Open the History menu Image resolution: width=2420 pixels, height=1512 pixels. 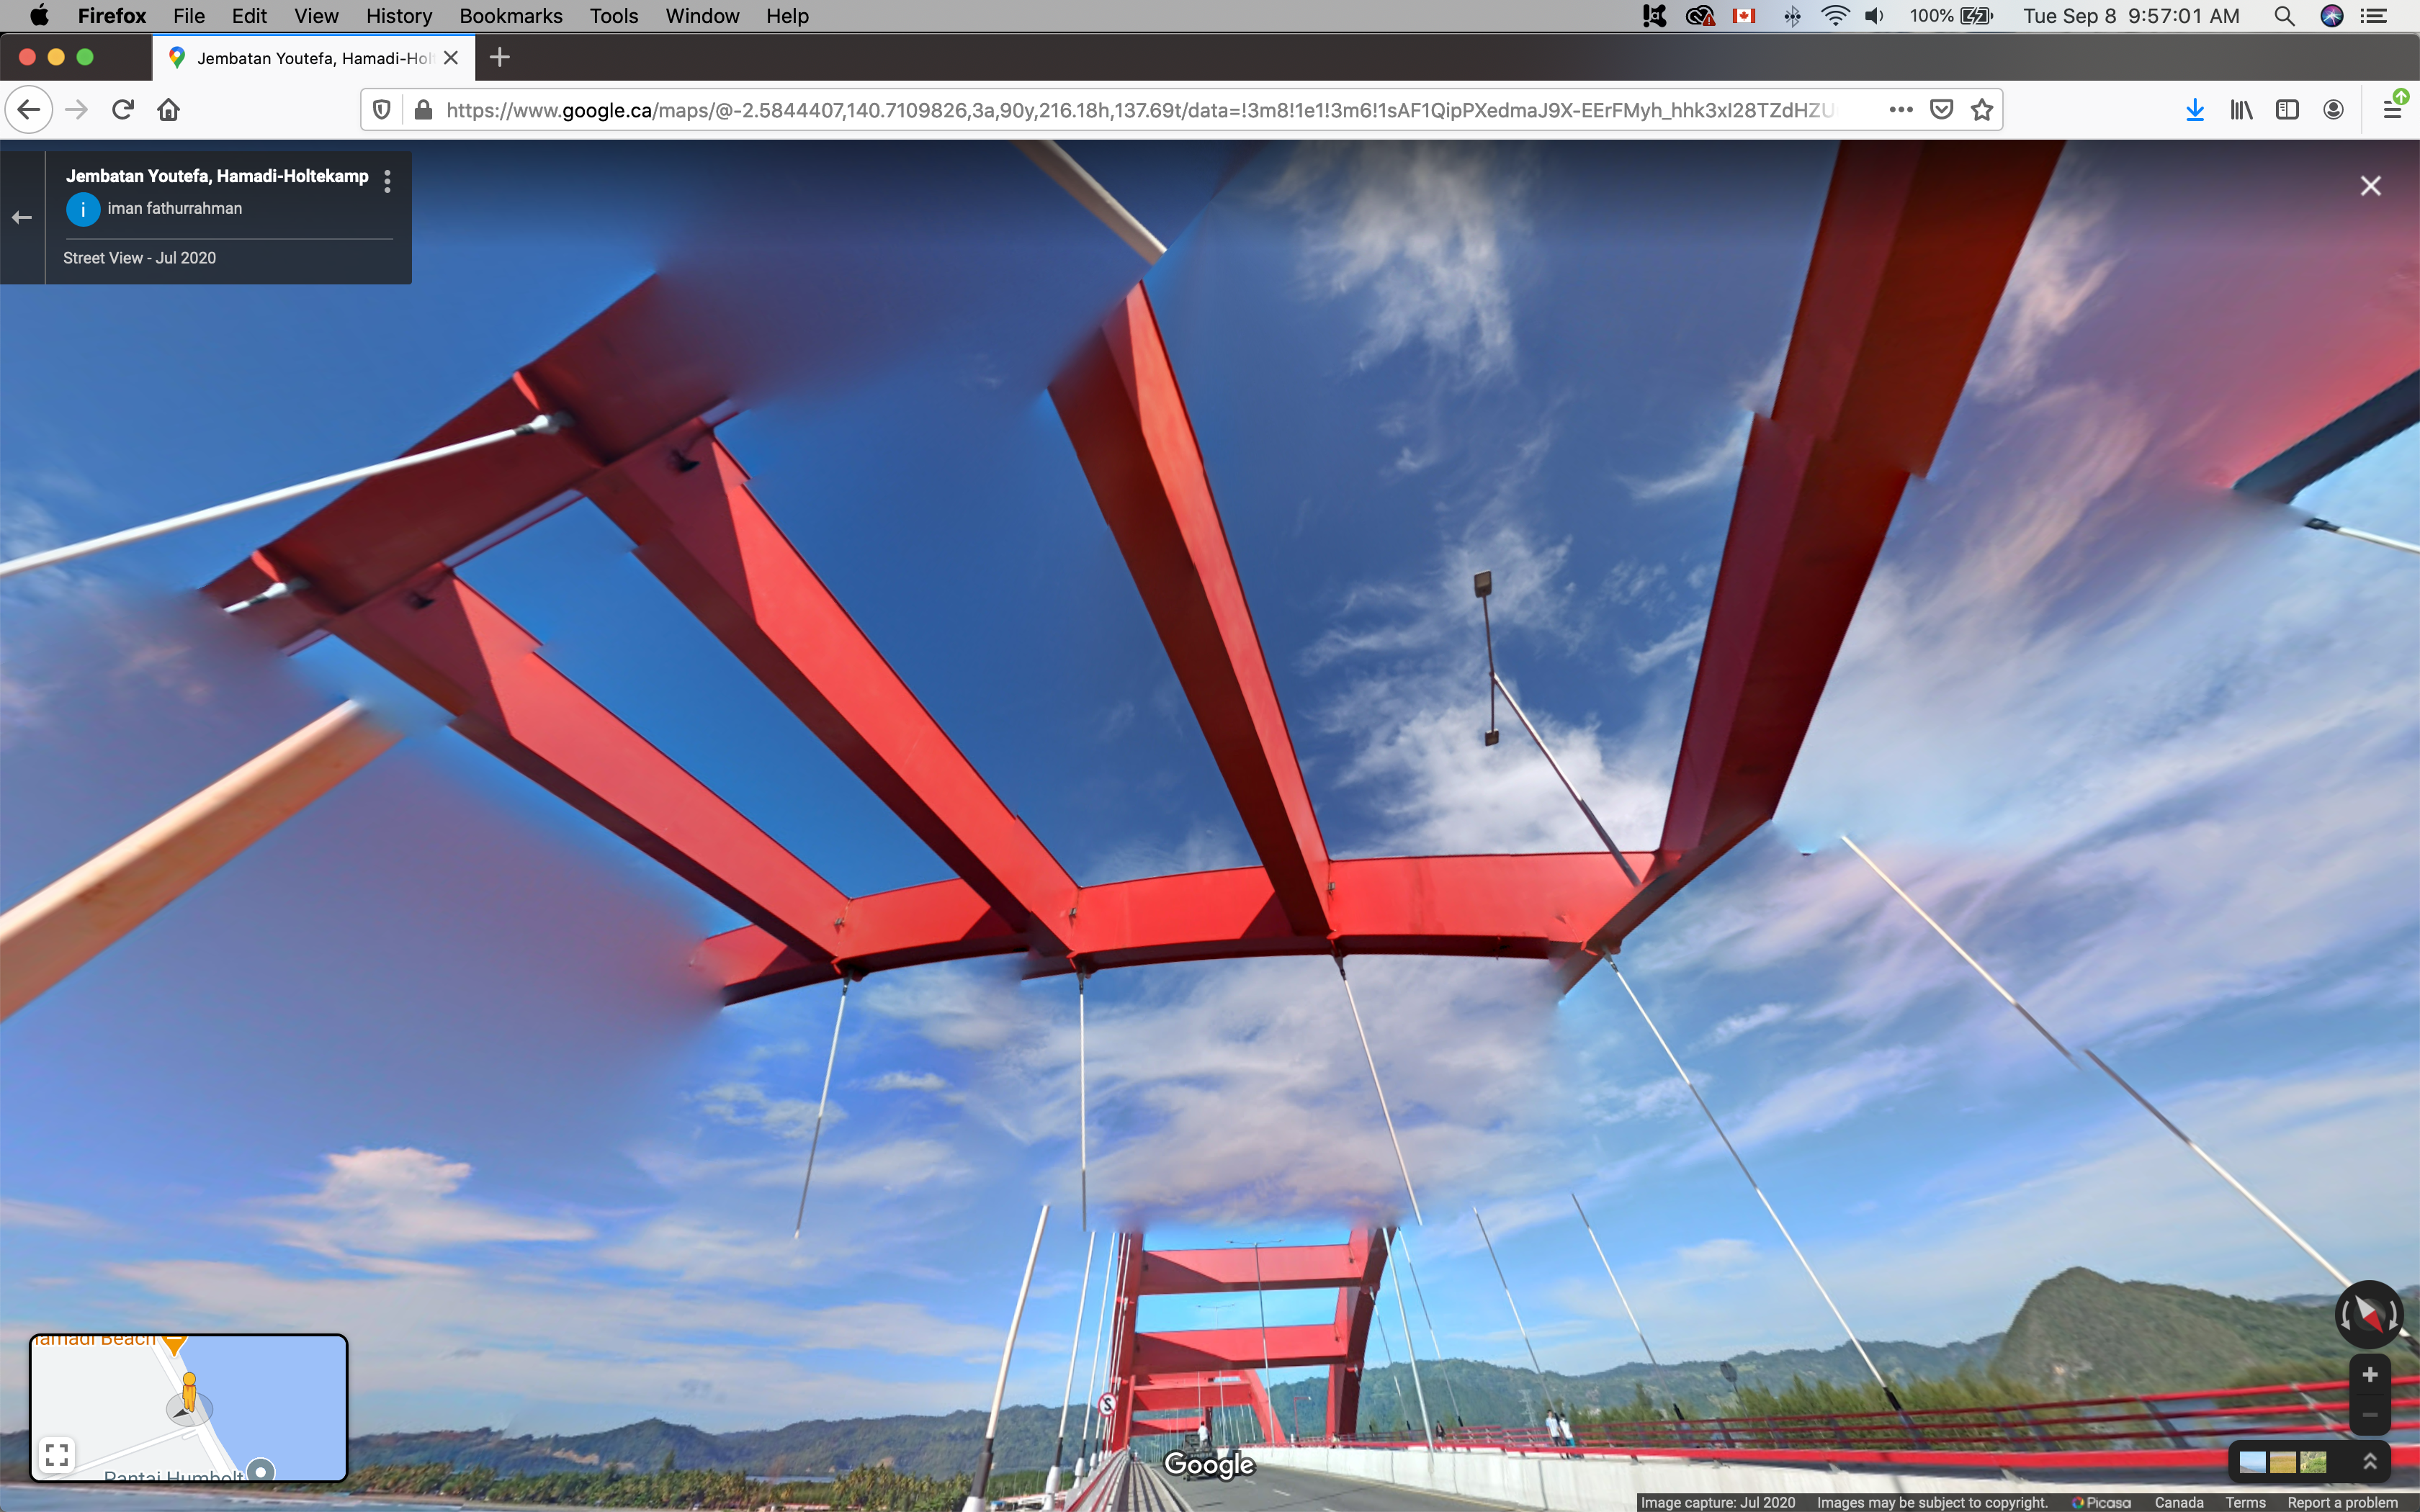point(398,16)
